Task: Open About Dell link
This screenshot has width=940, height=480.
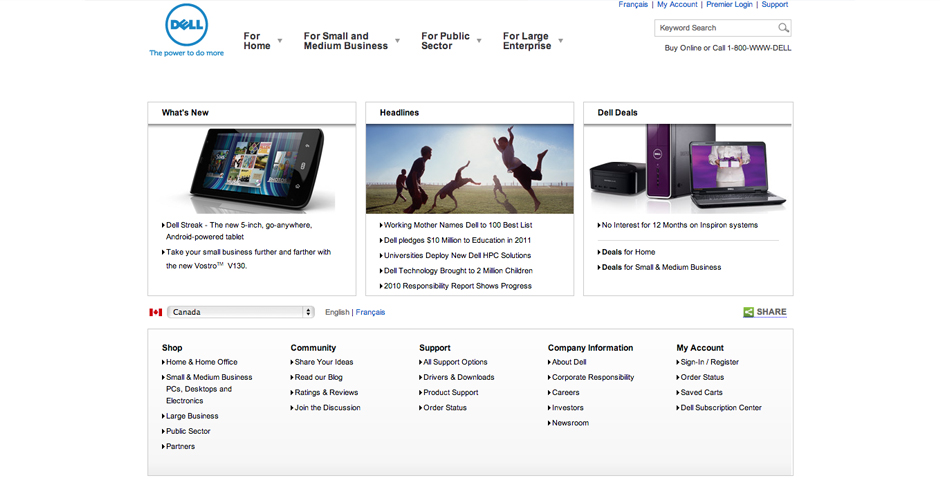Action: [568, 362]
